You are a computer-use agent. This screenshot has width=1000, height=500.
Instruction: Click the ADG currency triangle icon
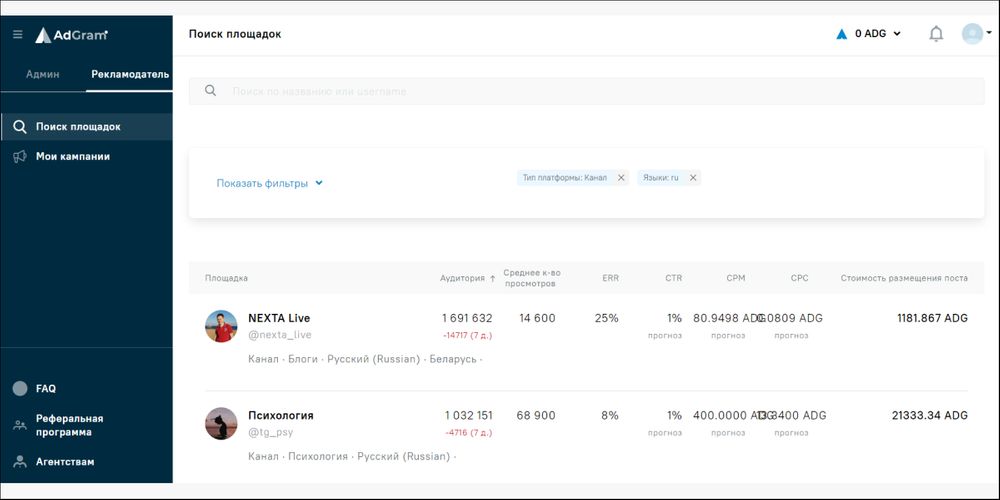coord(841,34)
